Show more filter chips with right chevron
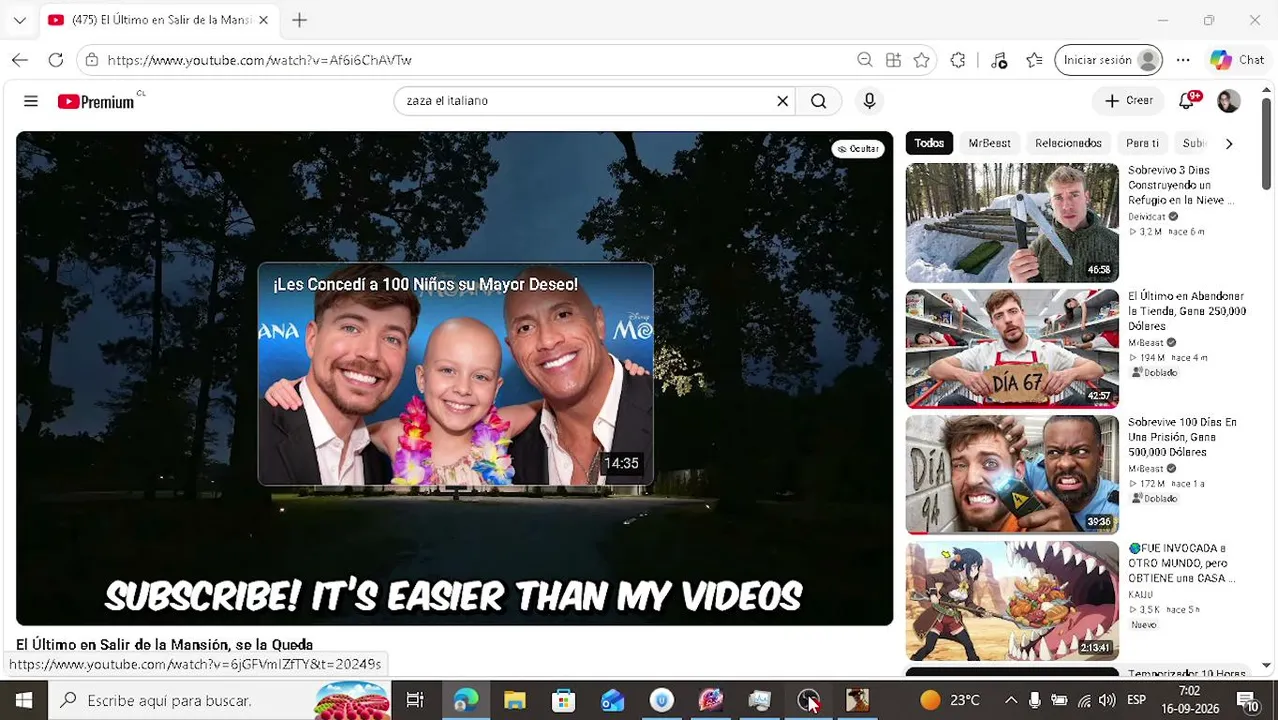This screenshot has height=720, width=1278. 1229,143
